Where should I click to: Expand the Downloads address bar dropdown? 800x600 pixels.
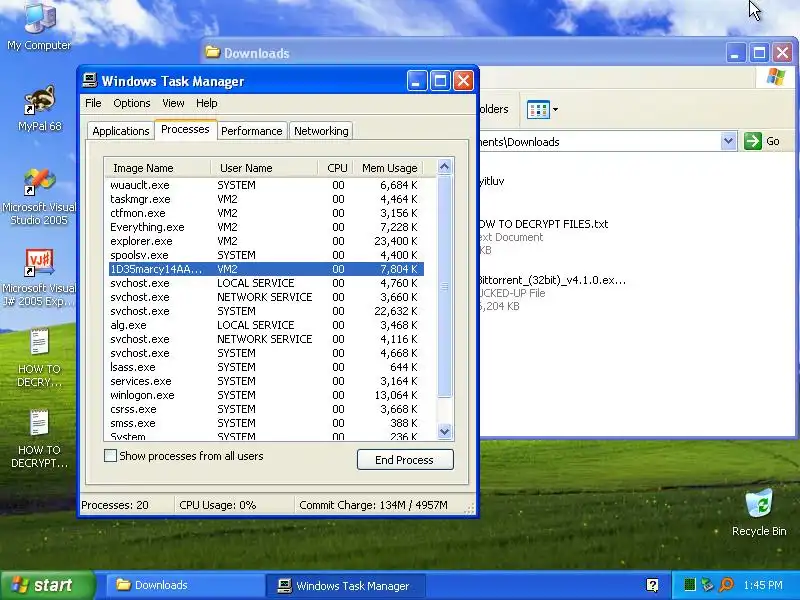pos(729,141)
